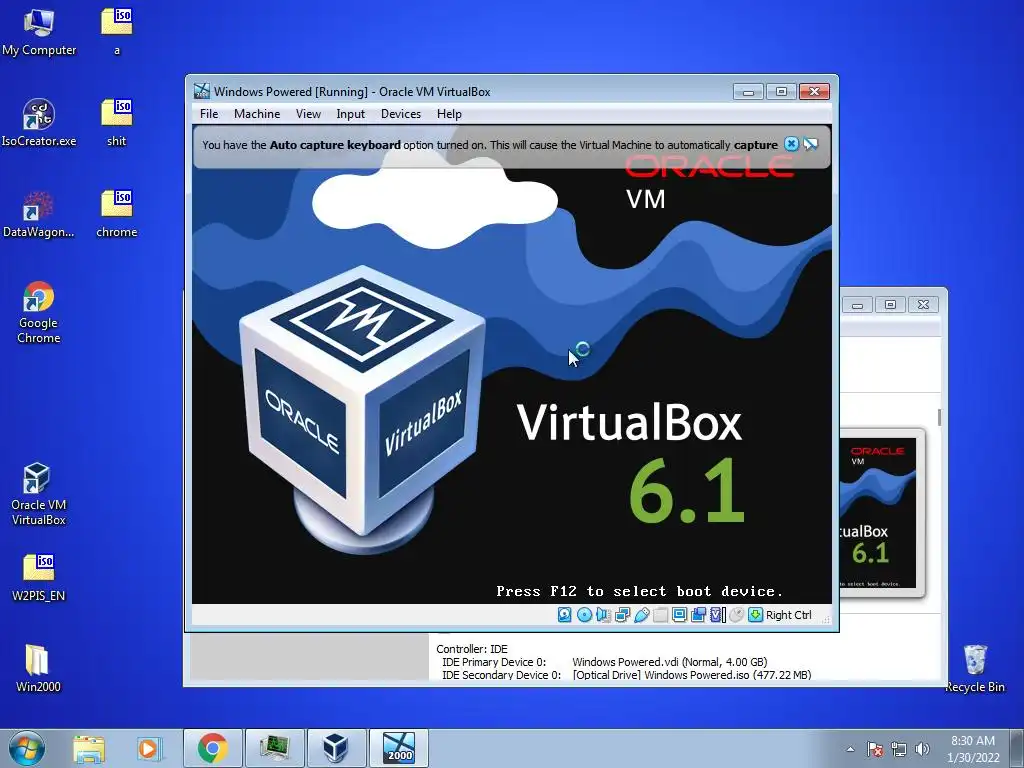
Task: Click the Windows Powered.vdi (Normal, 4.00 GB) entry
Action: [x=669, y=662]
